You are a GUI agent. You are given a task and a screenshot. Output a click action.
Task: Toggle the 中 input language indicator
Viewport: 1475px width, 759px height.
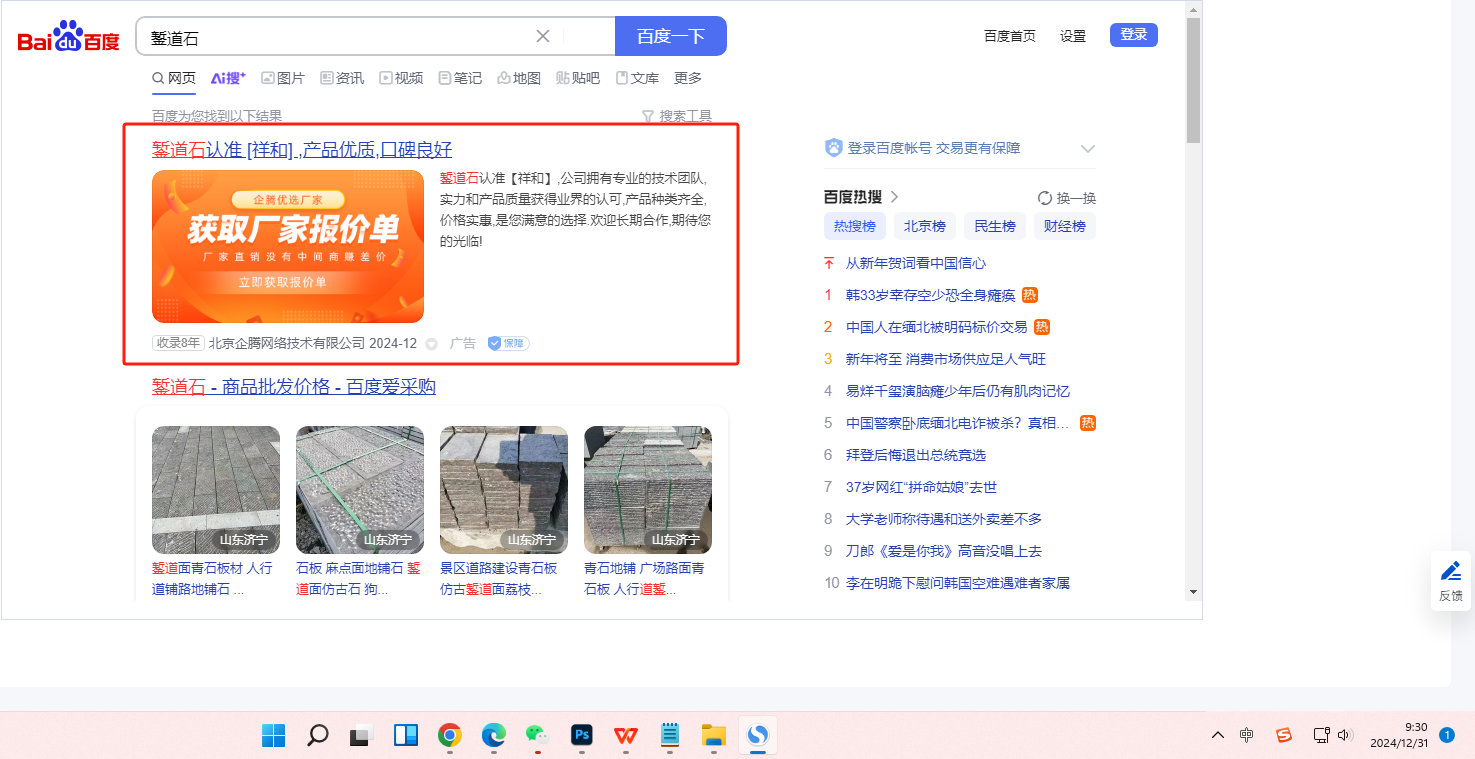[x=1247, y=736]
